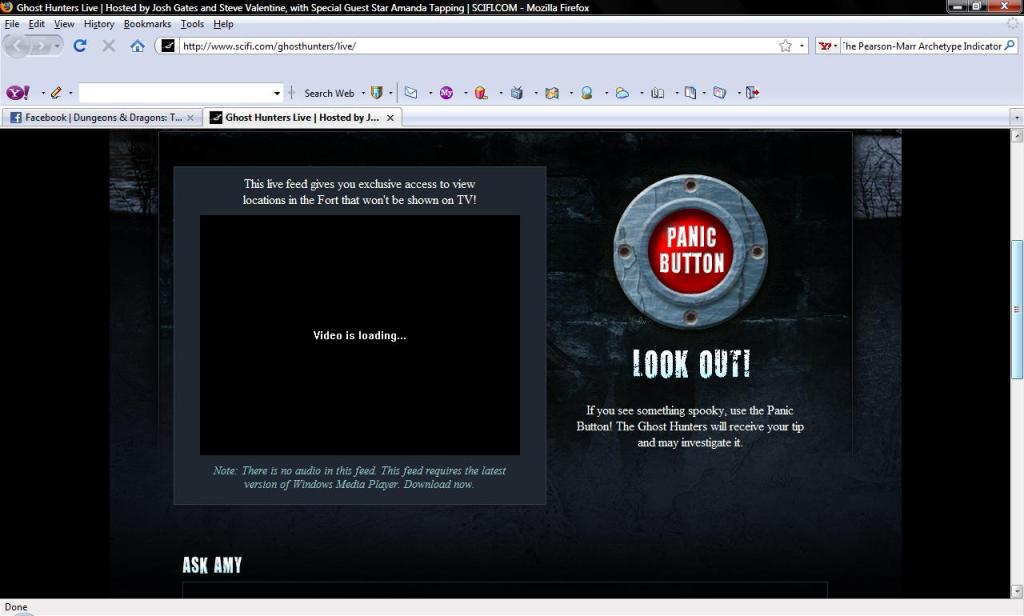
Task: Open the URL bar history dropdown arrow
Action: 802,46
